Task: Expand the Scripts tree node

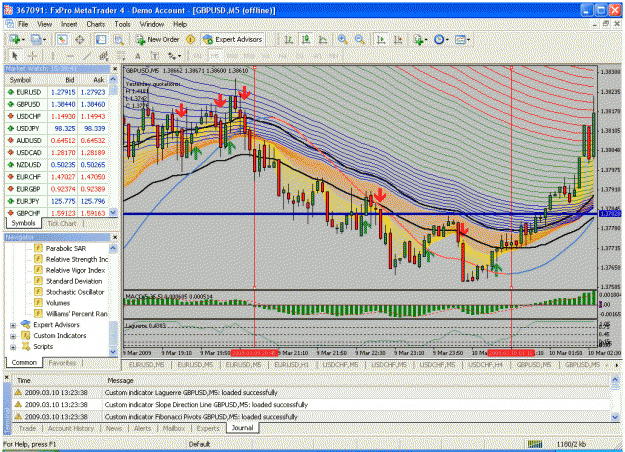Action: click(x=13, y=347)
